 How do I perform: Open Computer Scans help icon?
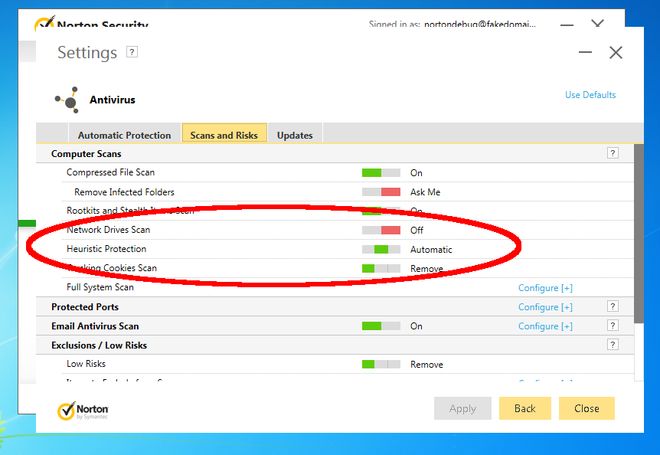(x=612, y=153)
